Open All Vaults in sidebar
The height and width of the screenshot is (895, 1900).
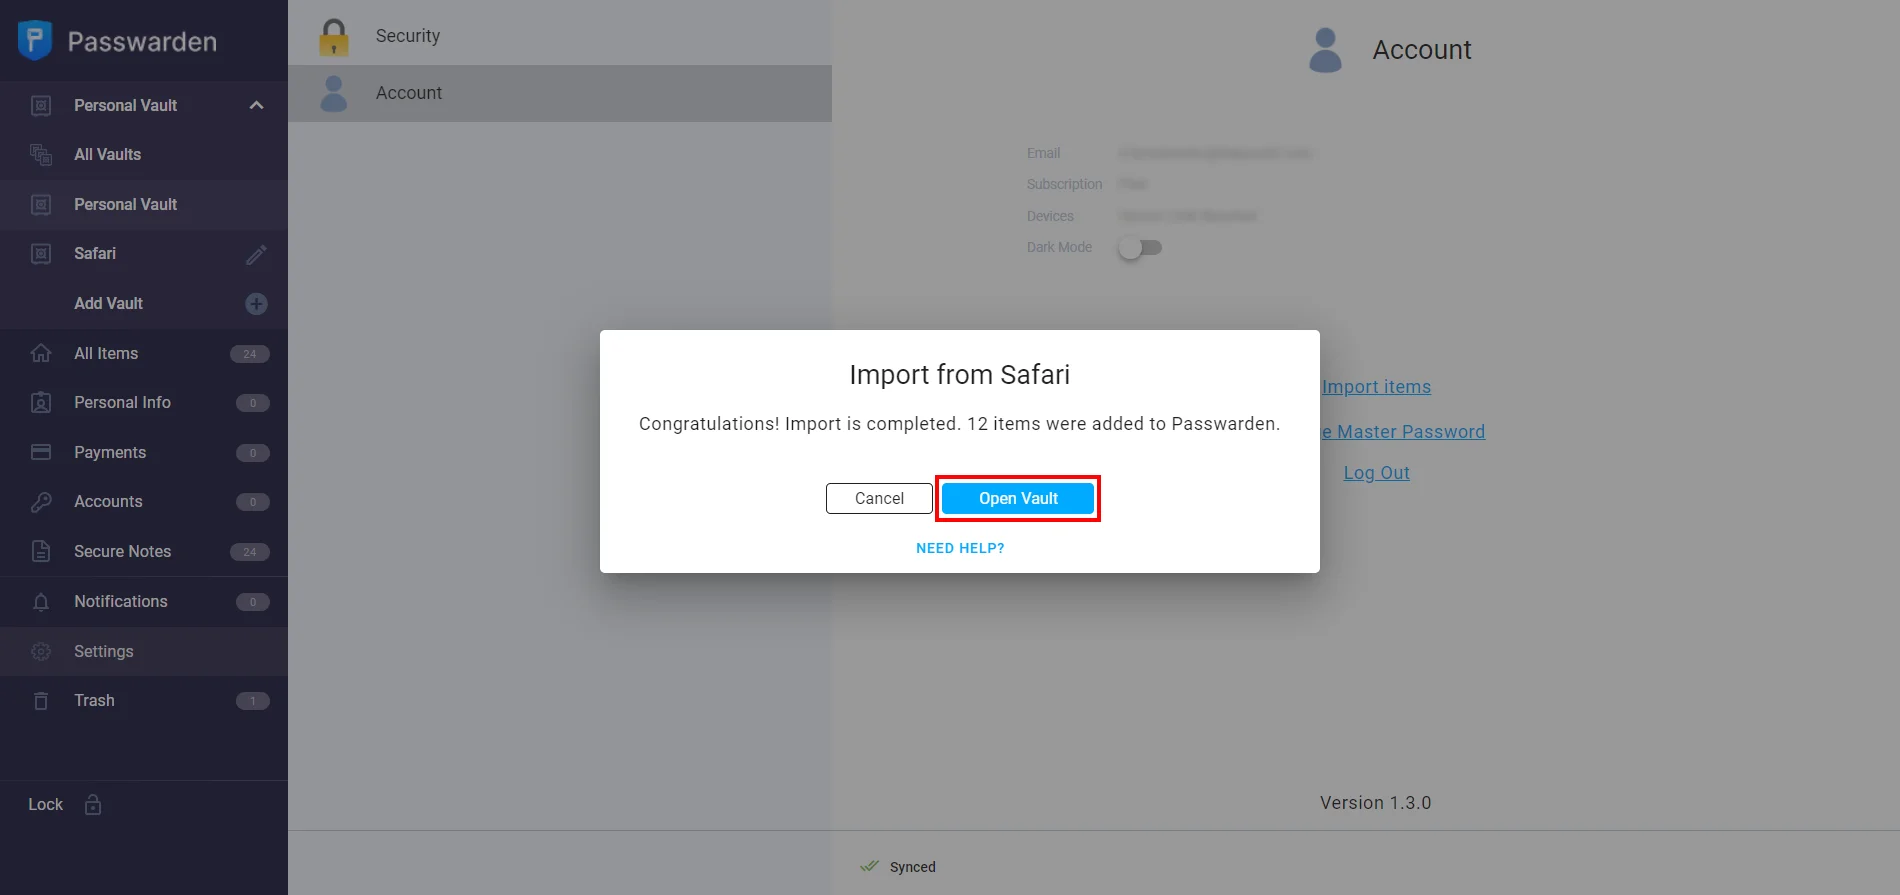(107, 154)
